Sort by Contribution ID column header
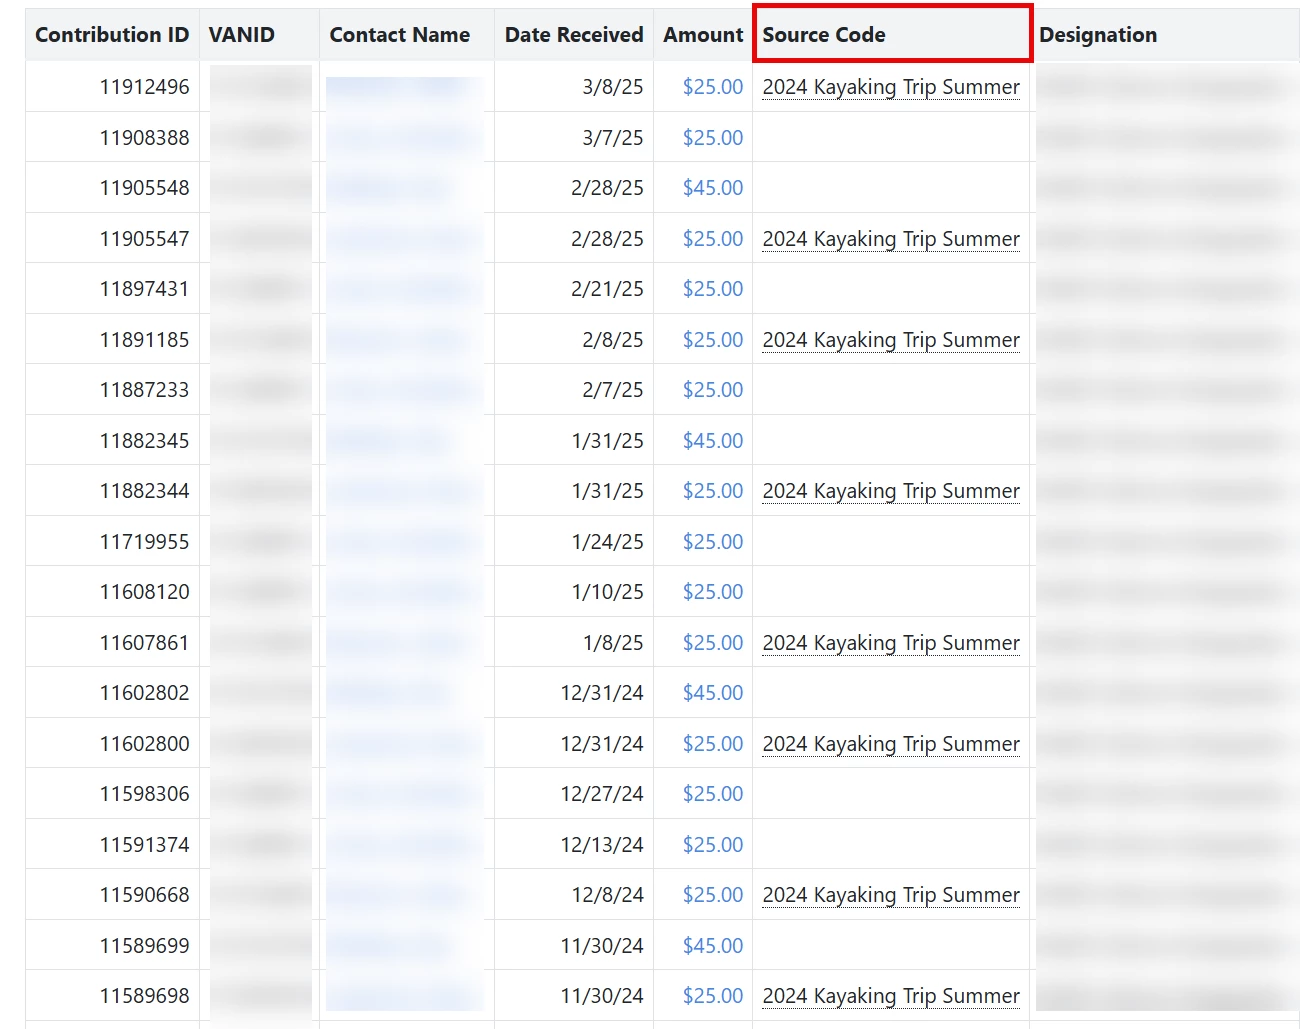The image size is (1300, 1029). coord(112,35)
